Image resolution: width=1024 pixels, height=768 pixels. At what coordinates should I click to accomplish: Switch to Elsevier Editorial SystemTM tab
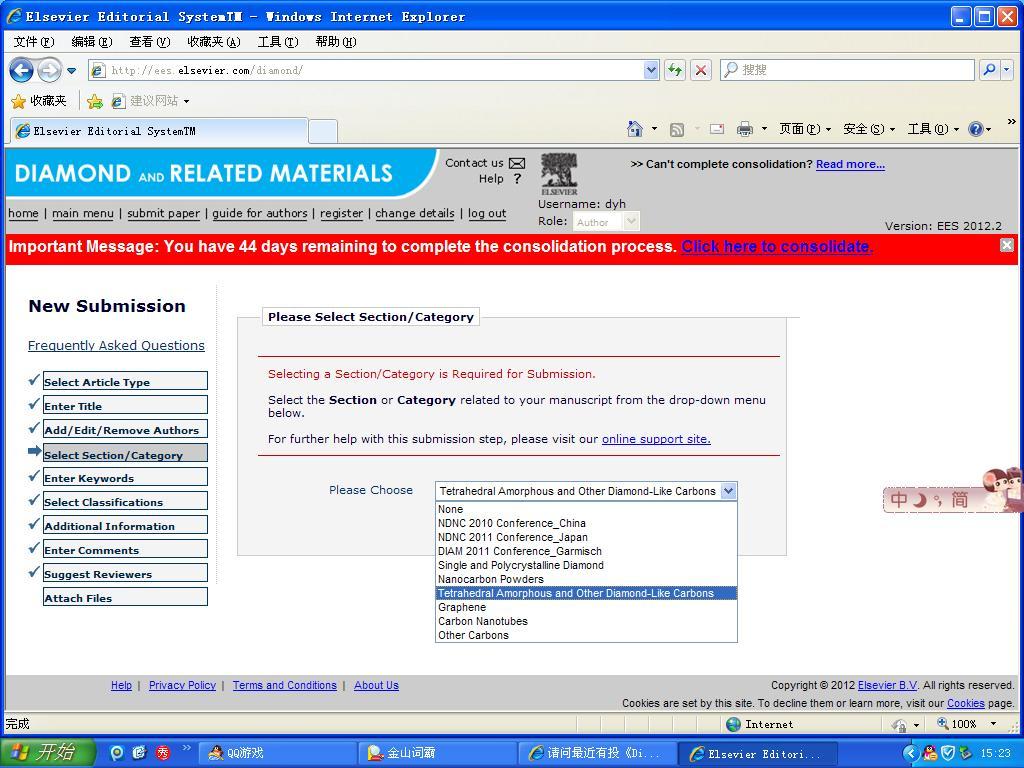pos(159,131)
